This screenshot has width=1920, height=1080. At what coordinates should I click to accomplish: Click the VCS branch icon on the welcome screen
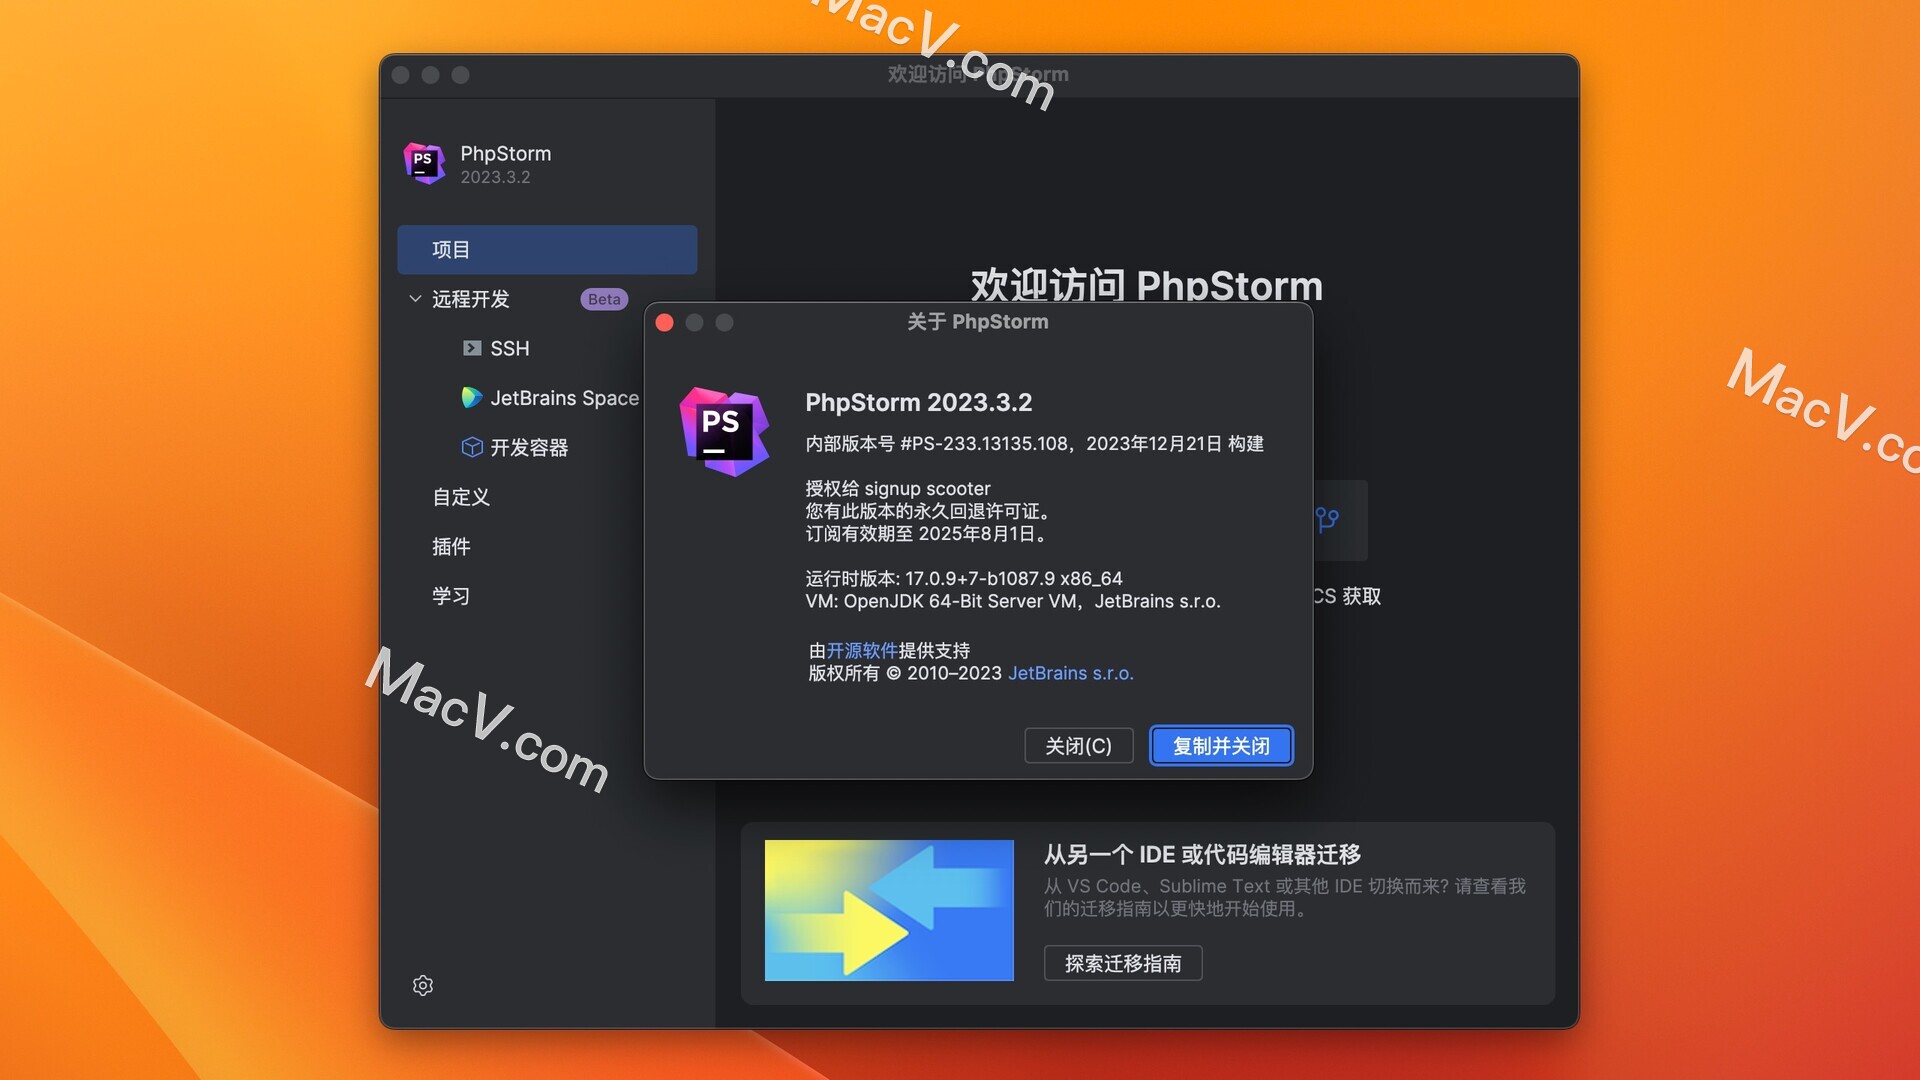1327,519
